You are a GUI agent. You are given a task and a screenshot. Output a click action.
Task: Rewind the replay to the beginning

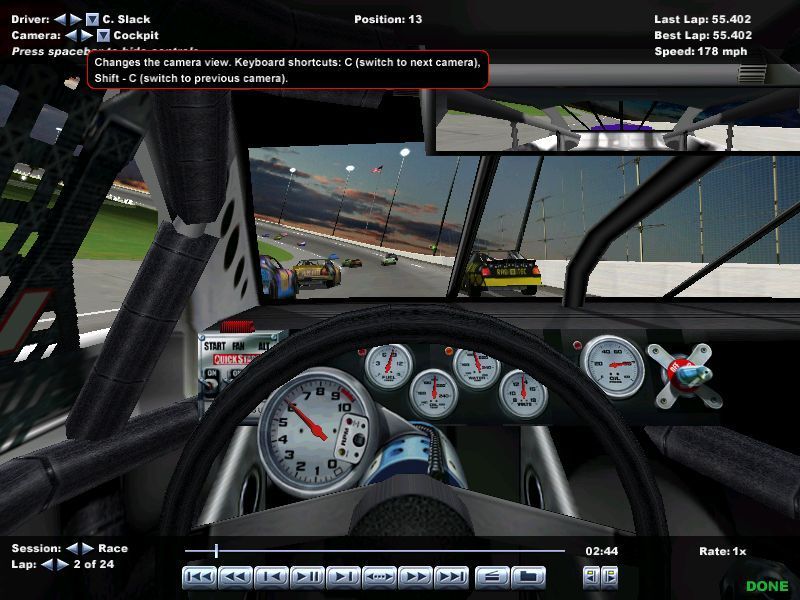pyautogui.click(x=199, y=577)
